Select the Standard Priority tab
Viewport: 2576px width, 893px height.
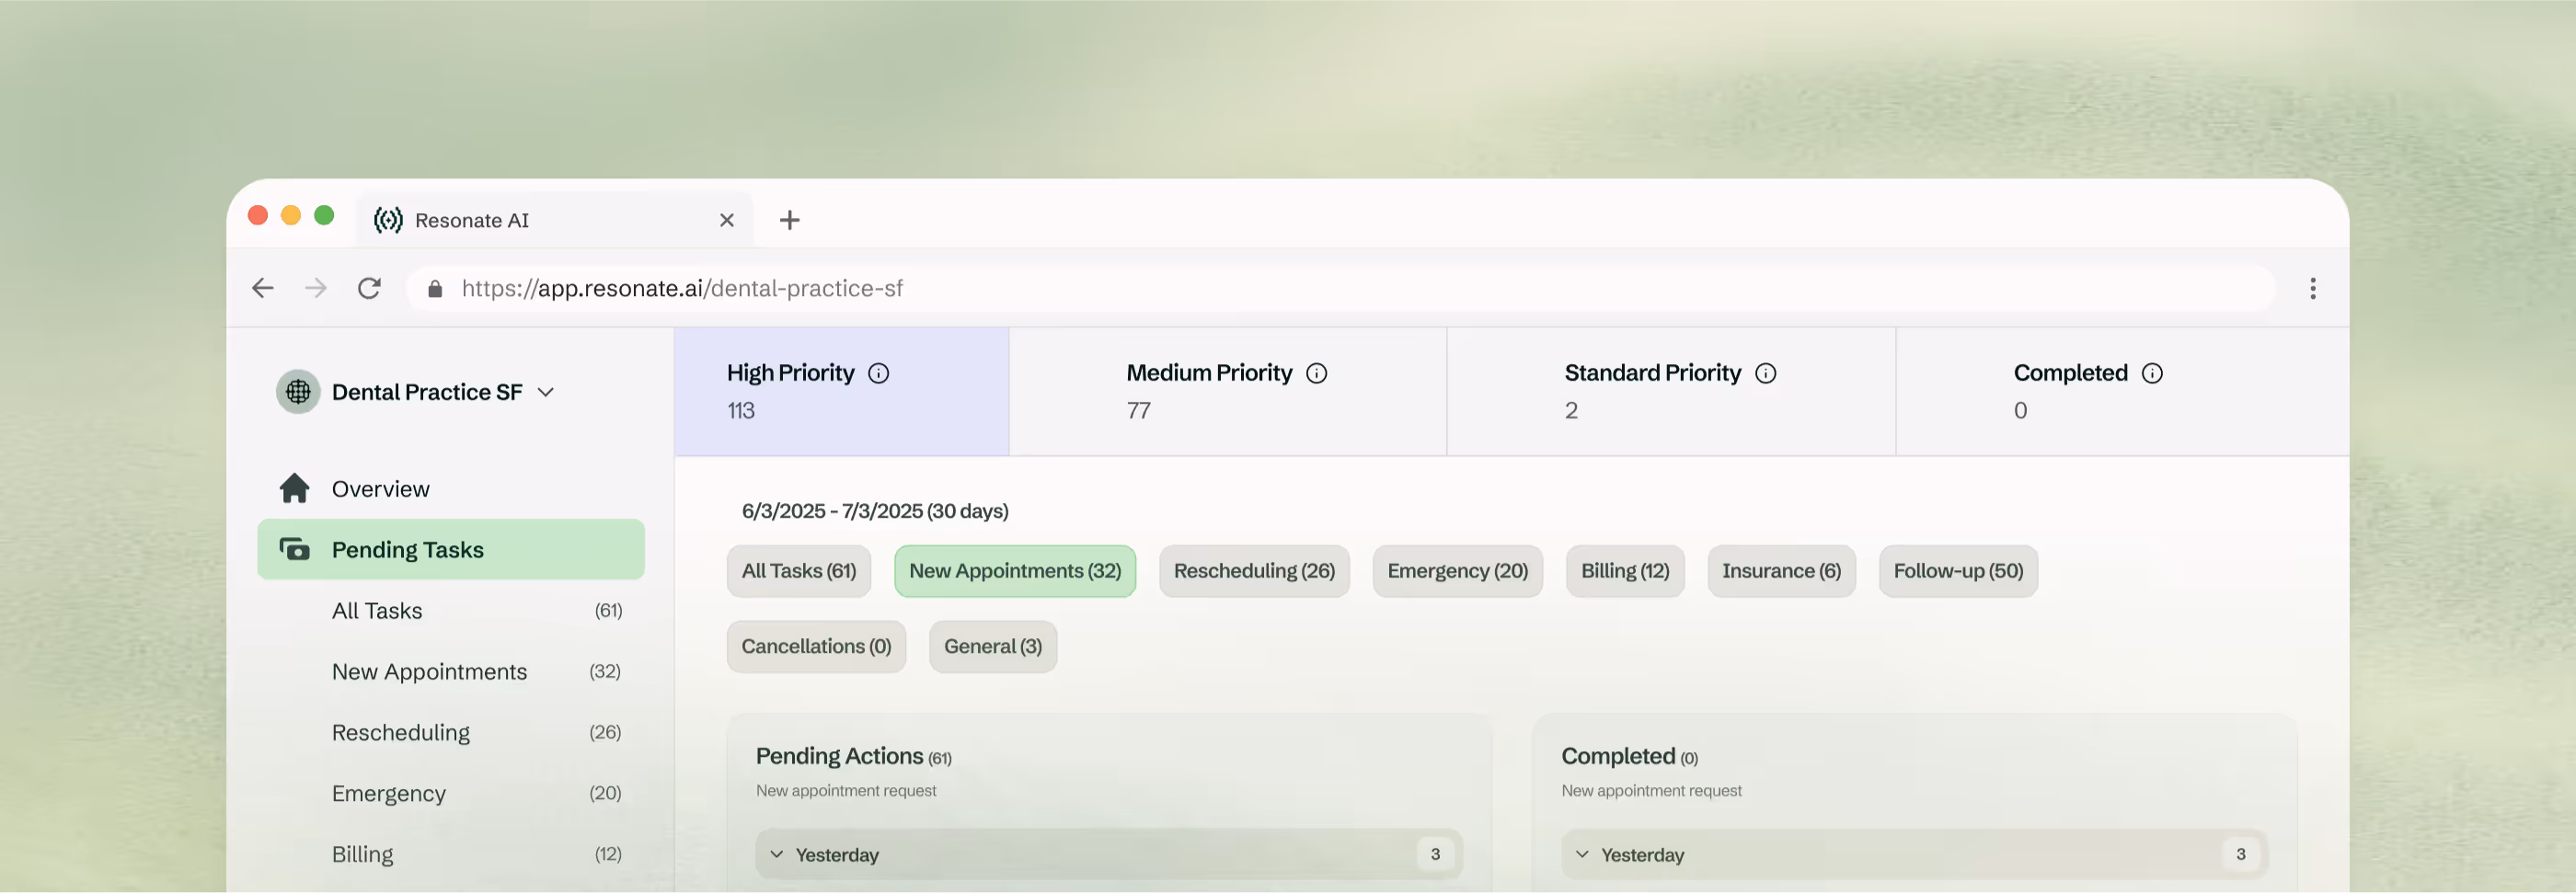click(x=1671, y=391)
